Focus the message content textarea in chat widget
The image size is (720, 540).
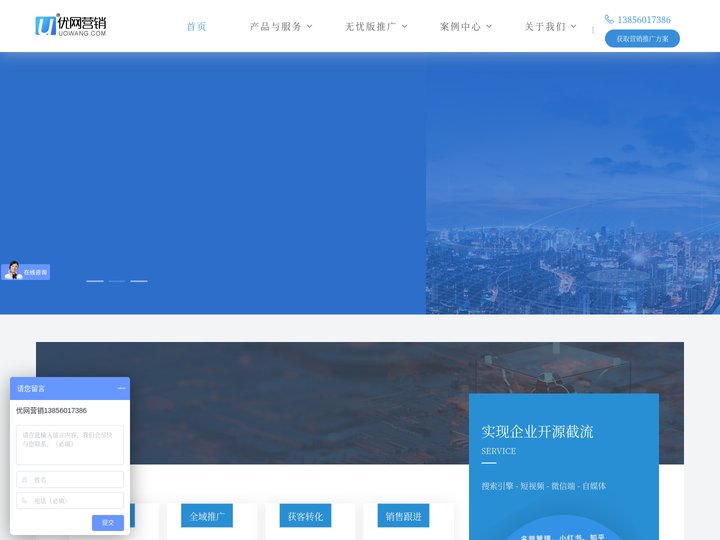(x=70, y=444)
